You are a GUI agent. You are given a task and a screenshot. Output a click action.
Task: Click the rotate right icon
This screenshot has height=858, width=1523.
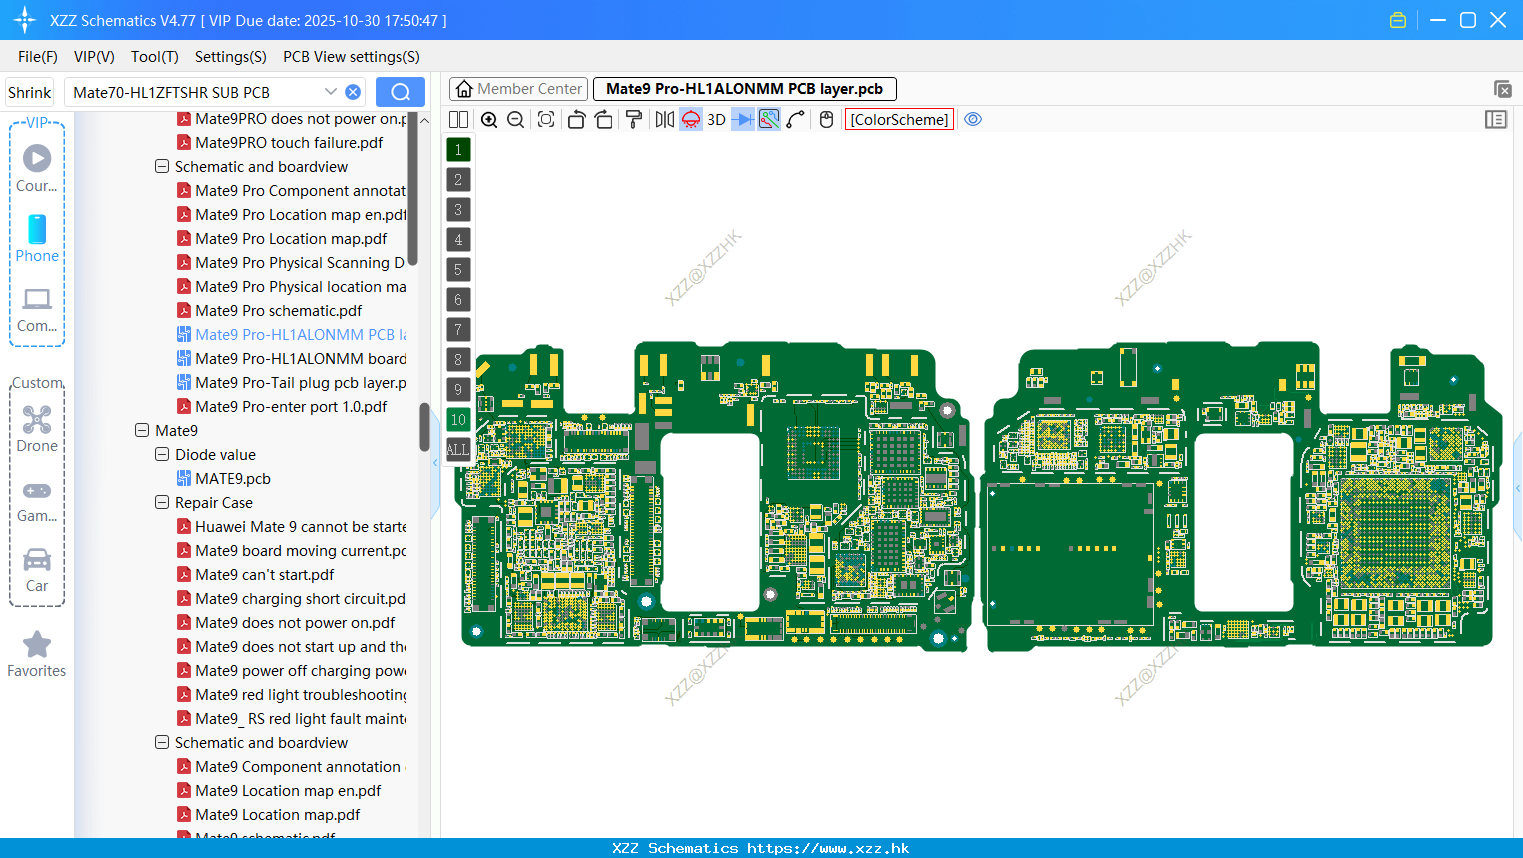click(604, 119)
